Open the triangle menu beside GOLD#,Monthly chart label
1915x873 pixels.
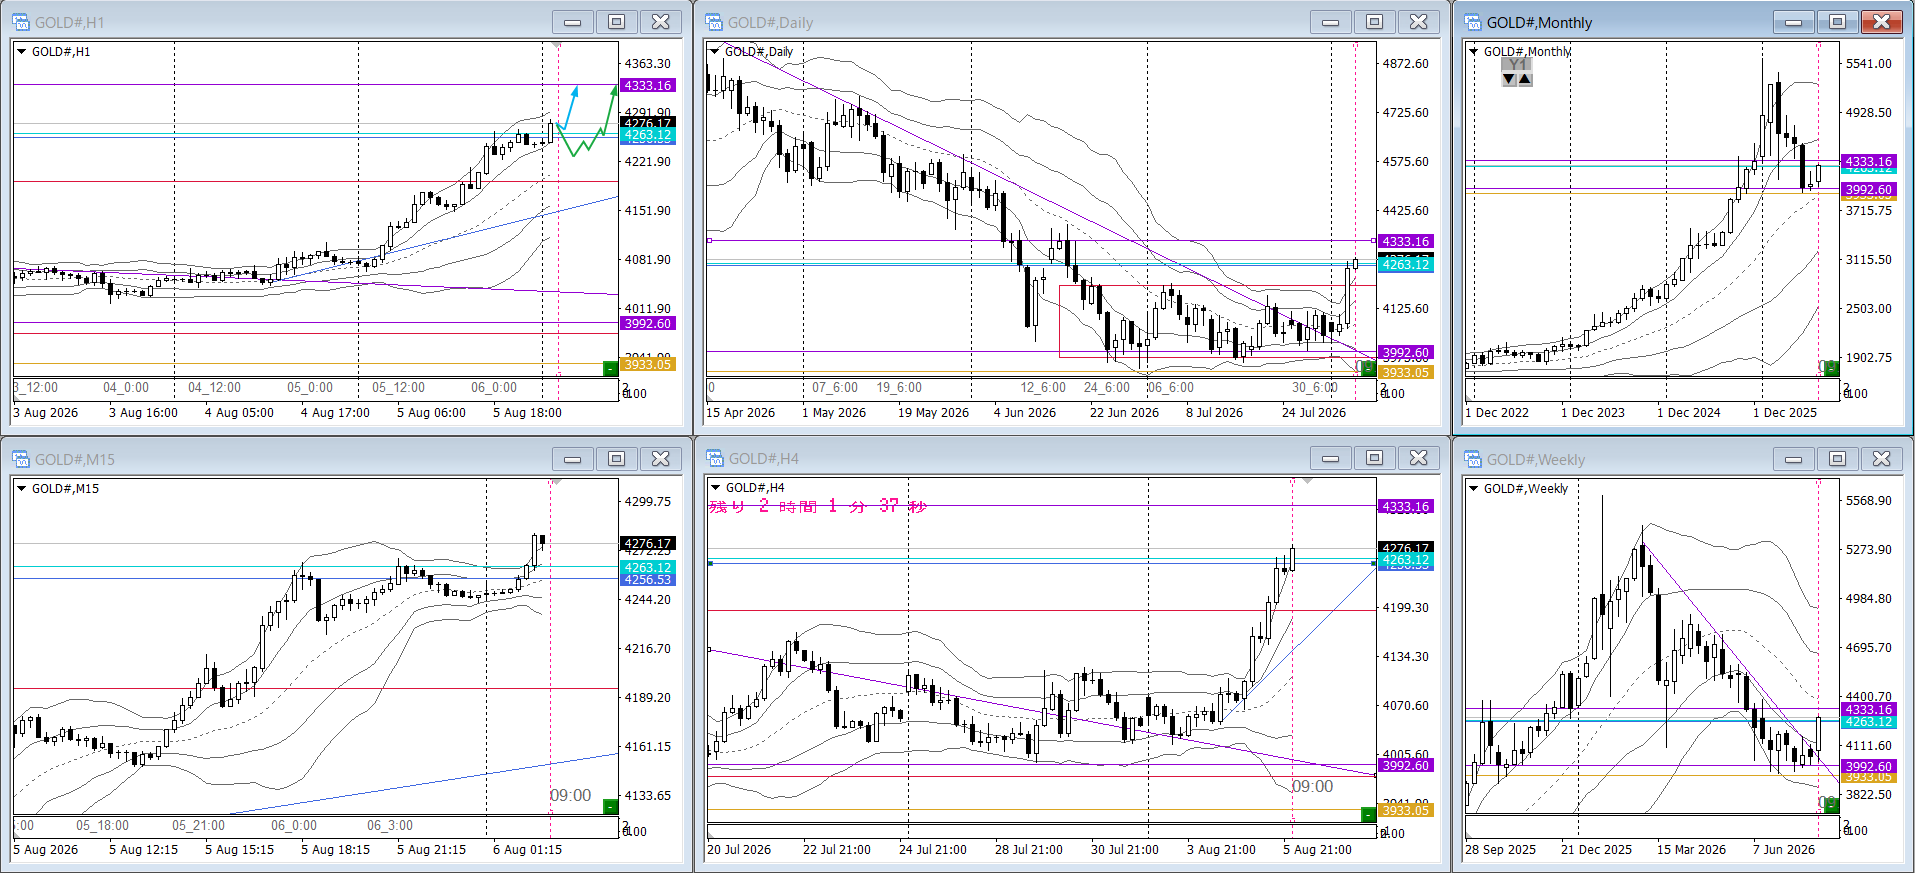(x=1473, y=51)
